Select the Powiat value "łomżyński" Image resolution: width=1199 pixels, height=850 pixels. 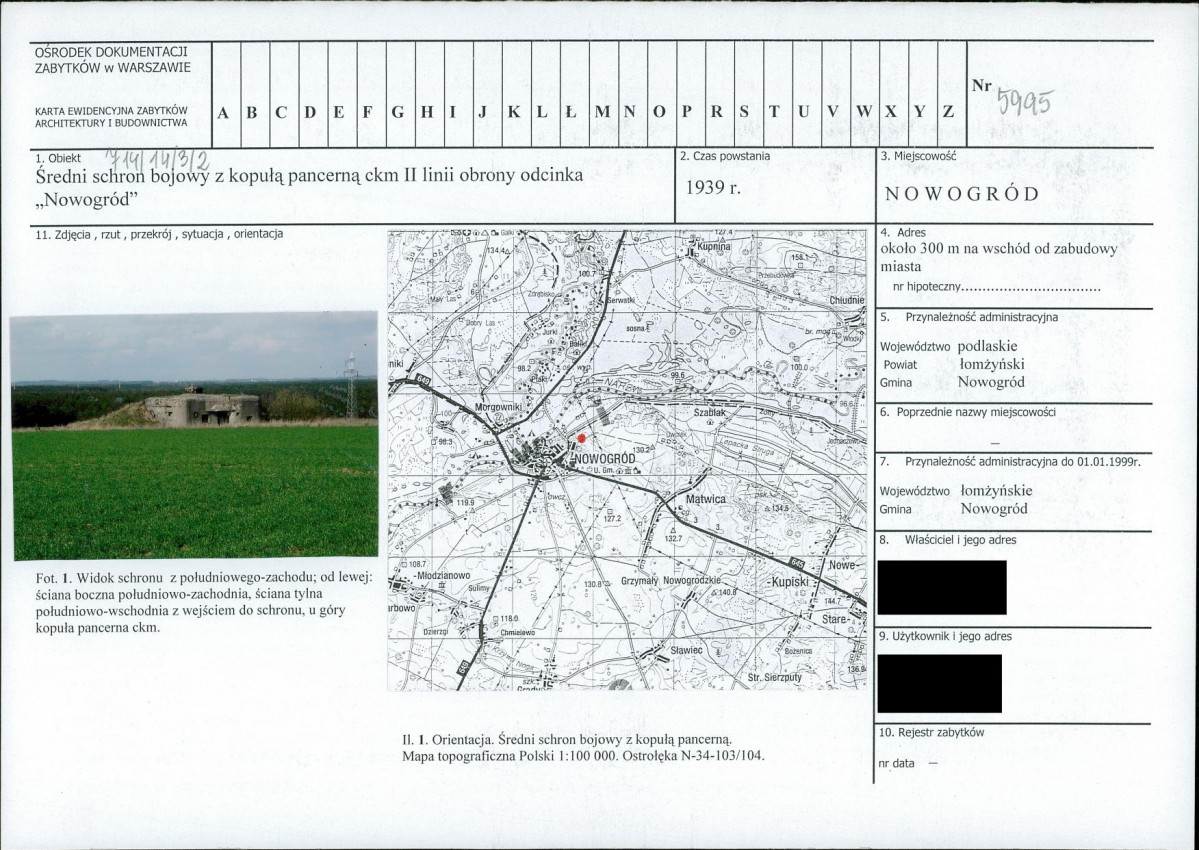(x=992, y=365)
